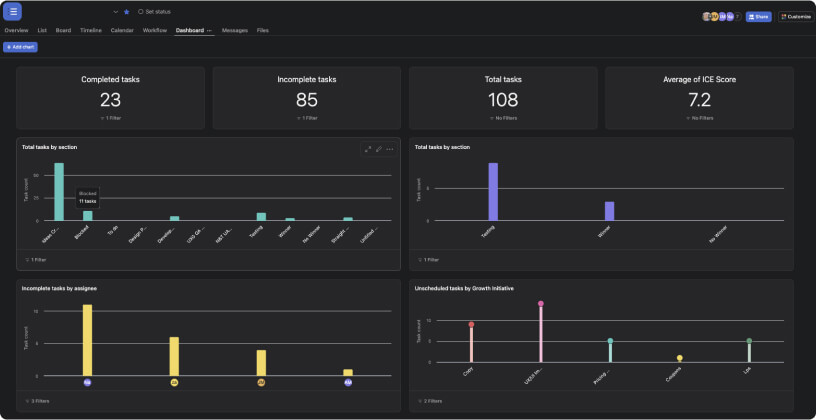The height and width of the screenshot is (420, 816).
Task: Open the project title dropdown chevron
Action: (x=116, y=12)
